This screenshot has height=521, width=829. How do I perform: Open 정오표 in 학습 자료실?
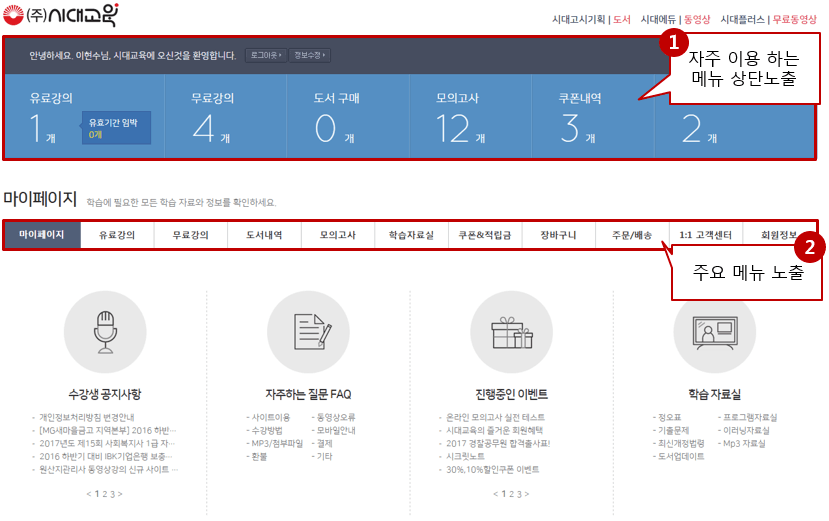(x=669, y=417)
